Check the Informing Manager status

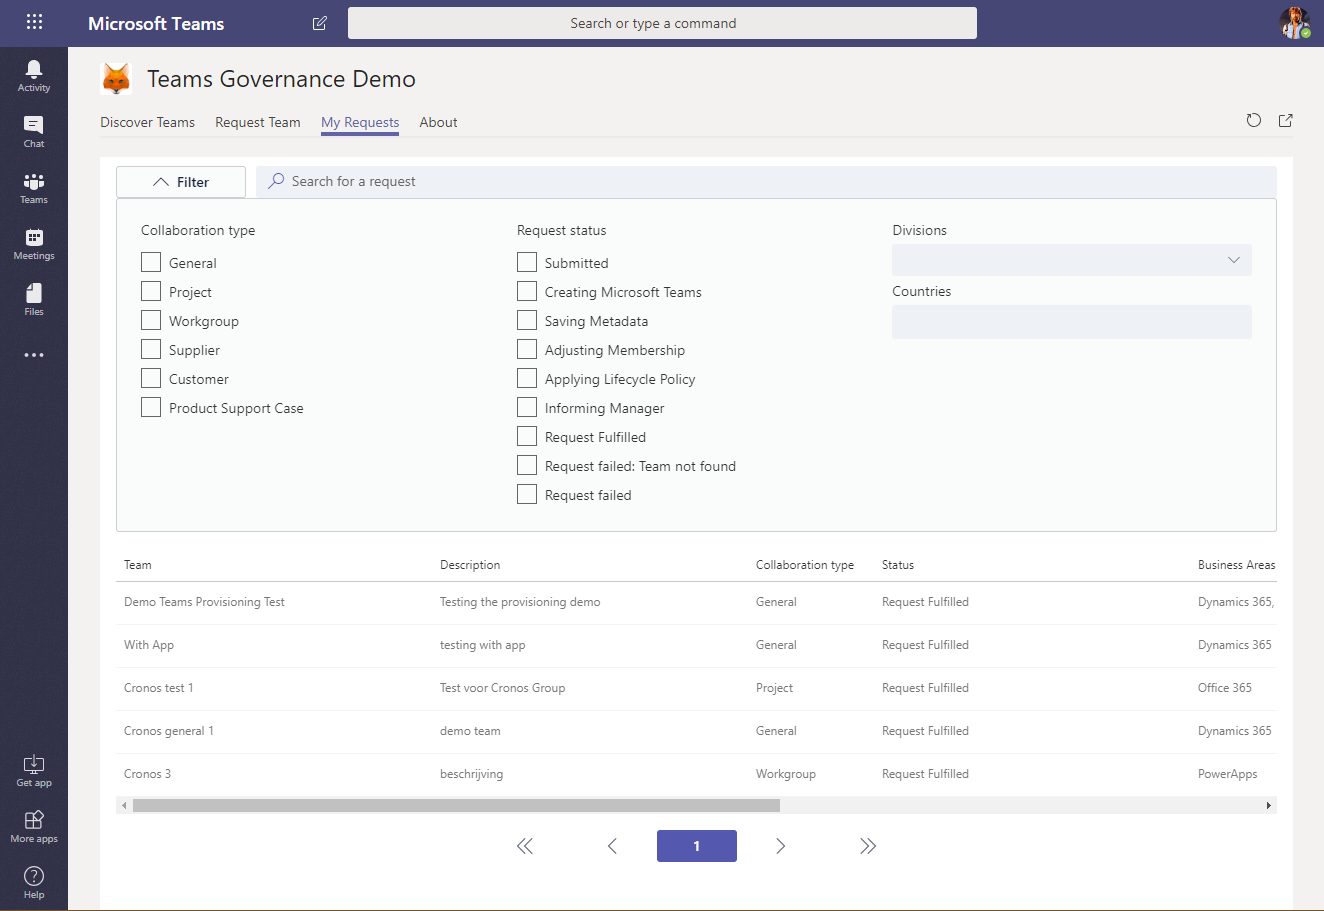pyautogui.click(x=527, y=407)
